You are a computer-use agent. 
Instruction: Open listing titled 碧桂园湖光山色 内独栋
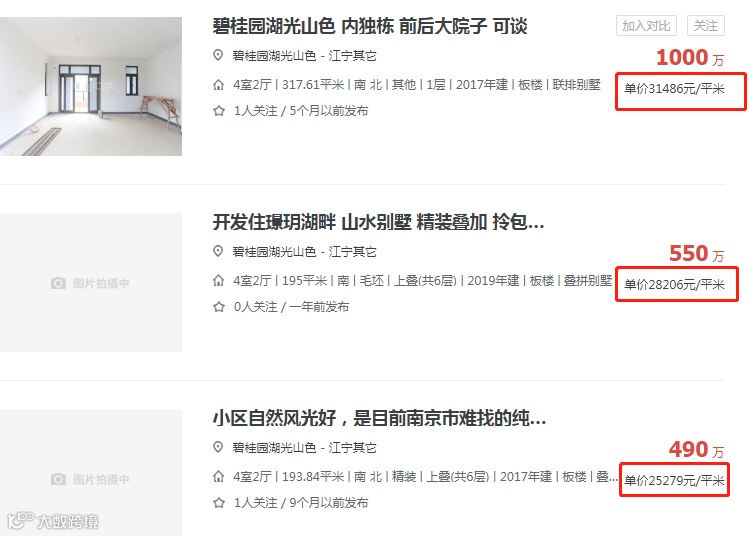pos(370,26)
